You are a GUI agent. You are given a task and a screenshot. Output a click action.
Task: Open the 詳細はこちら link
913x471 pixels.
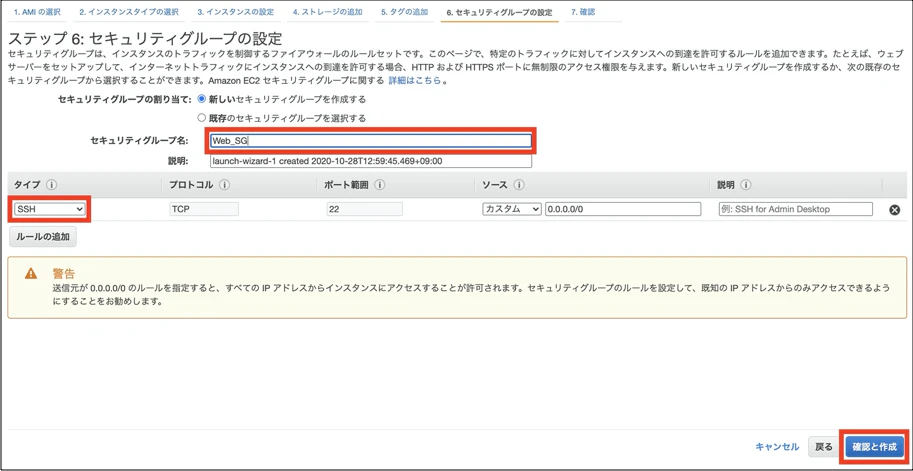tap(415, 80)
